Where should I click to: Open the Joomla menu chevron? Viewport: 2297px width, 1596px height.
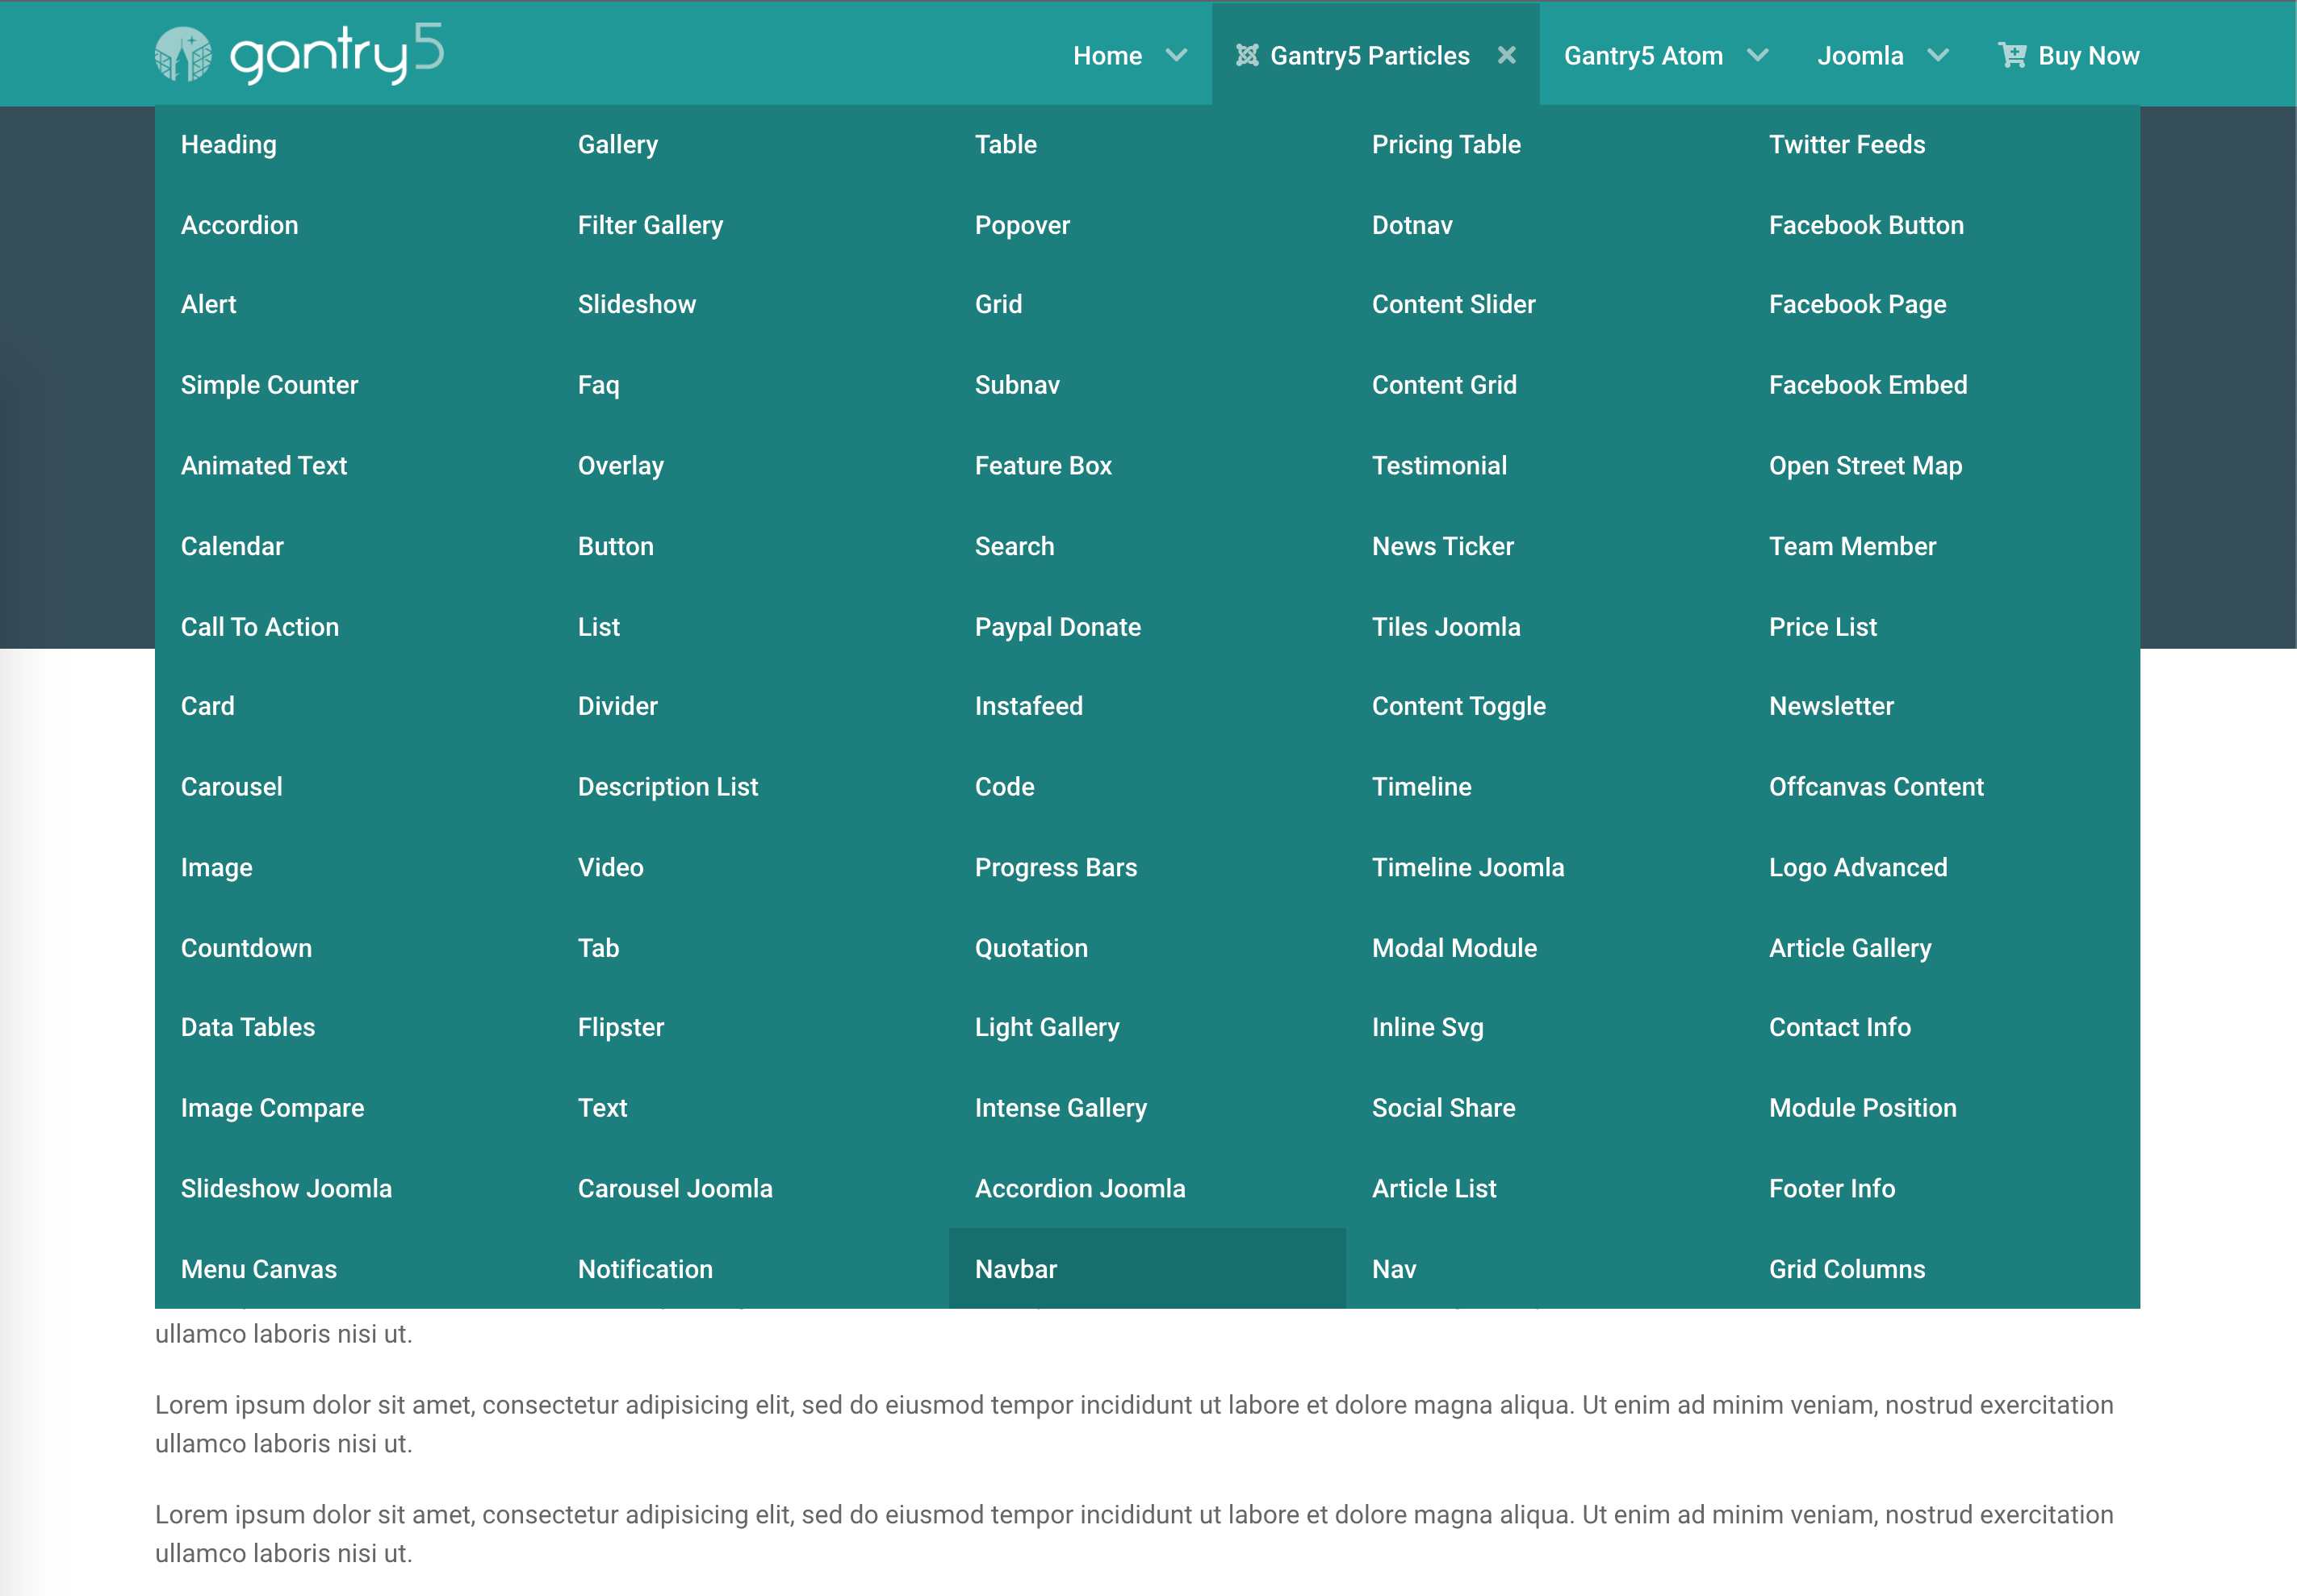[1937, 55]
